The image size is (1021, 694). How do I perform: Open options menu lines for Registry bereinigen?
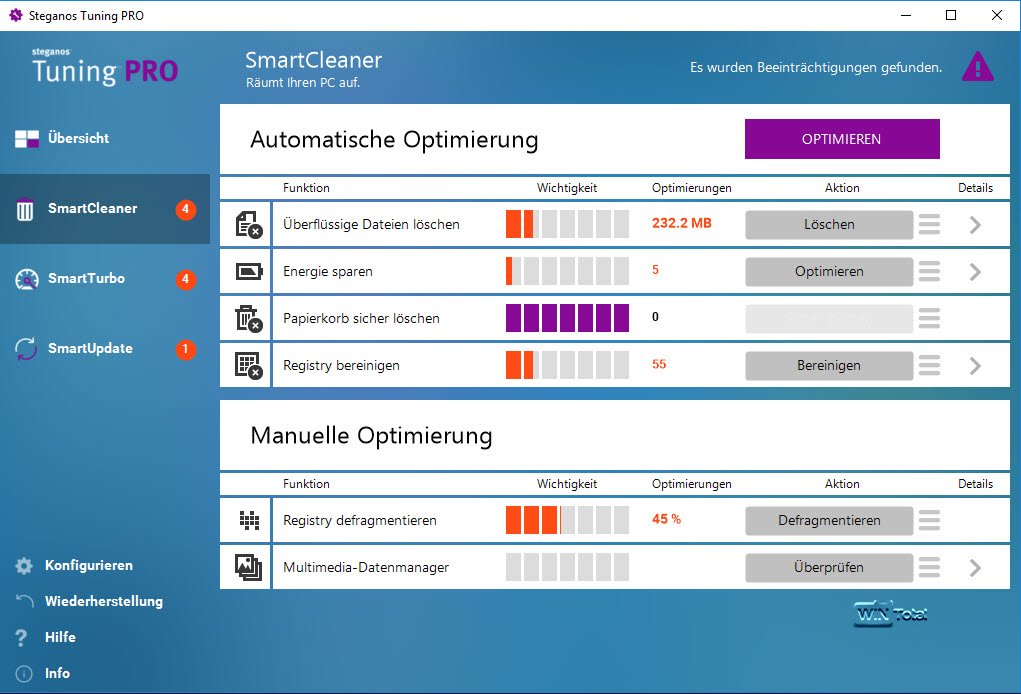point(929,365)
